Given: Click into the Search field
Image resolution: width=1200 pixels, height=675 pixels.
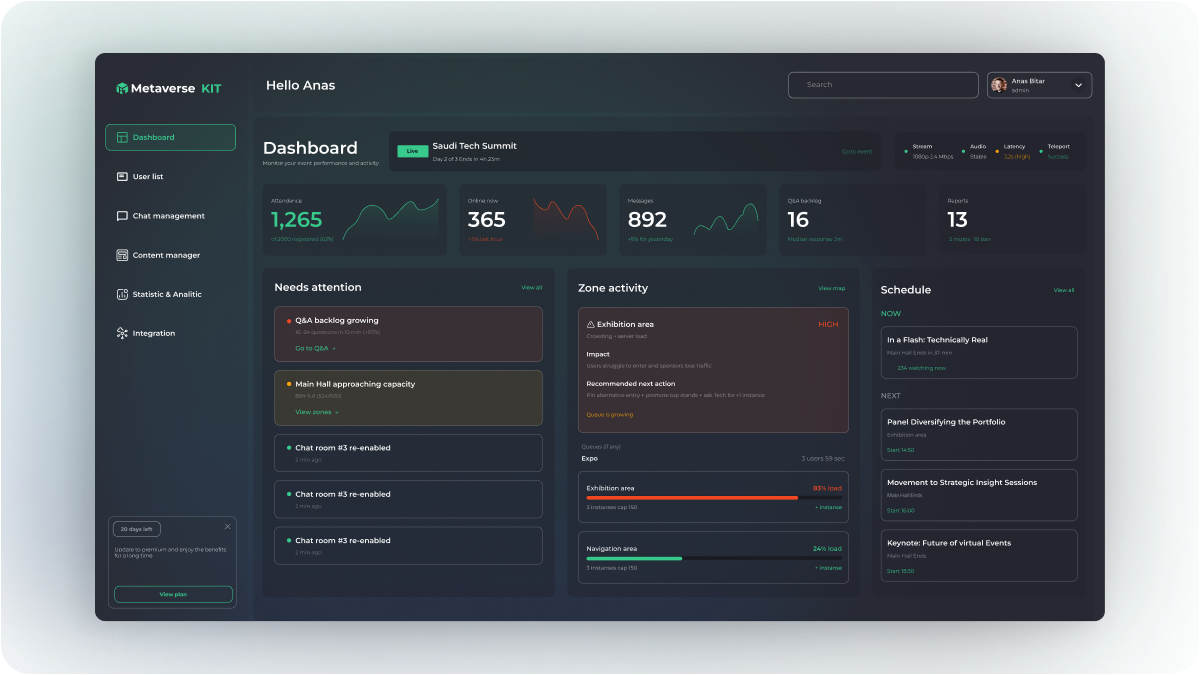Looking at the screenshot, I should coord(883,85).
